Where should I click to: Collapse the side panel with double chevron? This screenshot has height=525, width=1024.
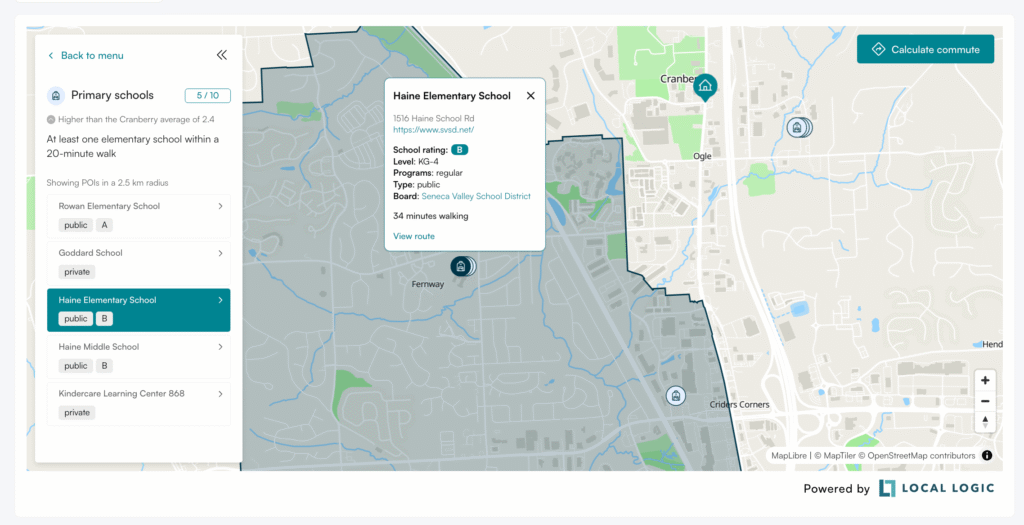(222, 55)
